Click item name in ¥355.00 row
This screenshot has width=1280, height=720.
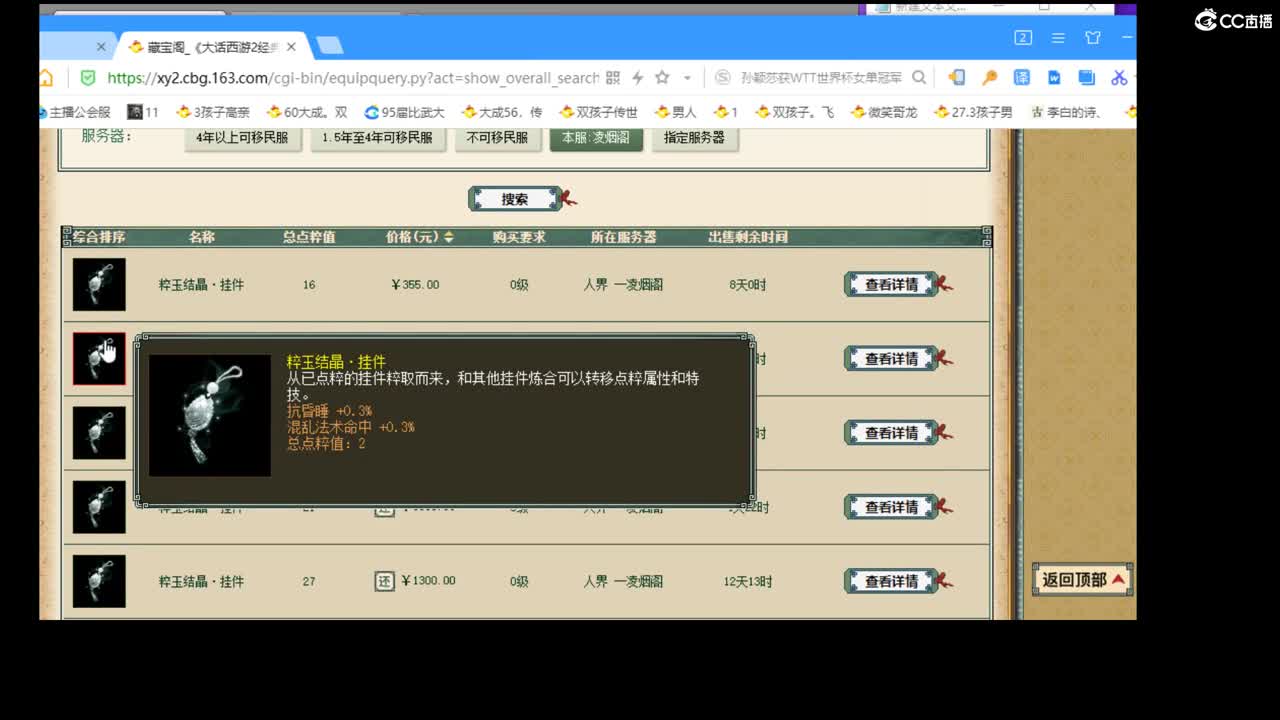[x=201, y=285]
